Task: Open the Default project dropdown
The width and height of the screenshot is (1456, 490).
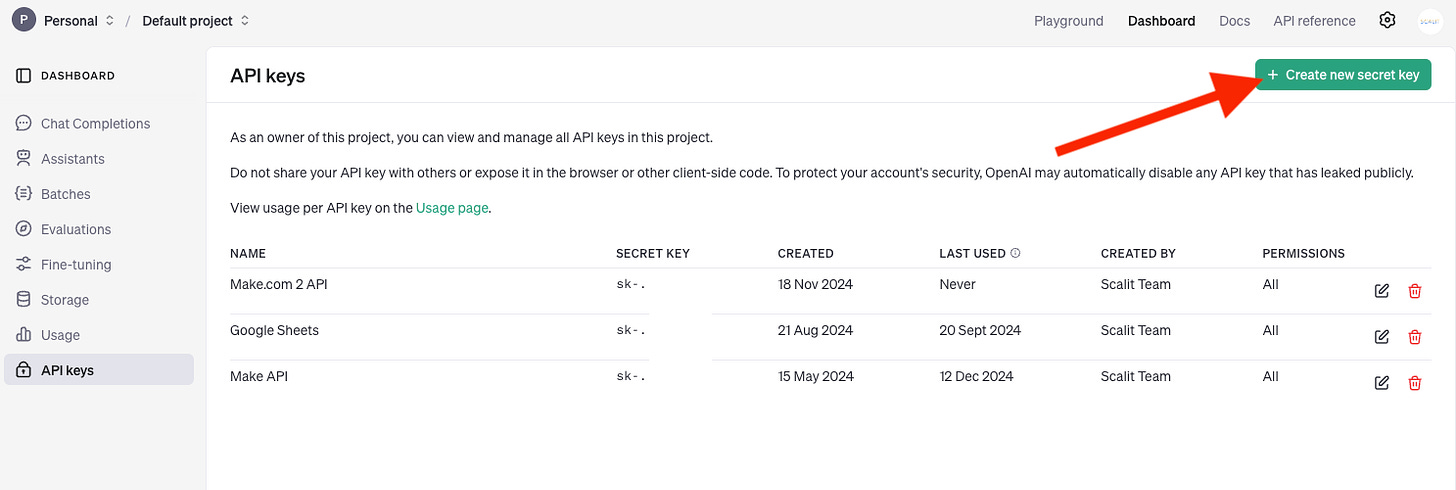Action: [x=196, y=21]
